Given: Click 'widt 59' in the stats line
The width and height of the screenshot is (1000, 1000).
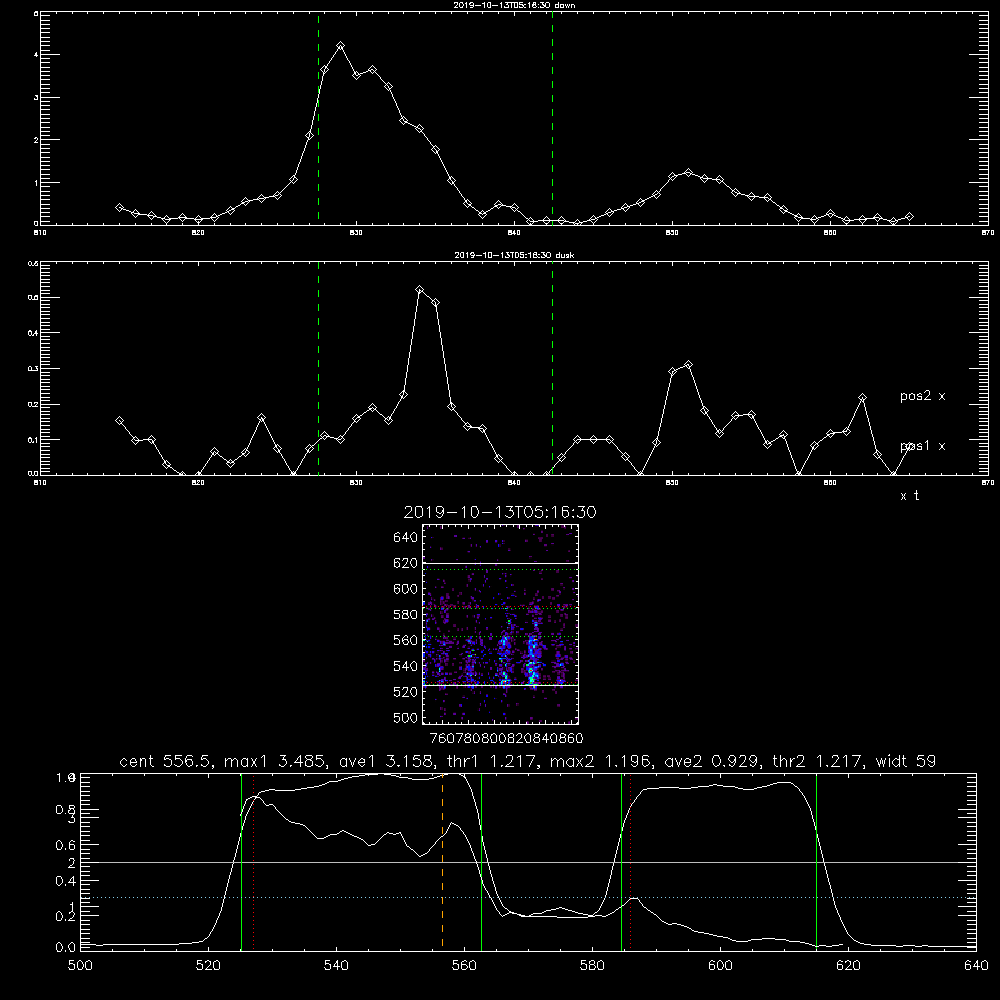Looking at the screenshot, I should pyautogui.click(x=906, y=761).
